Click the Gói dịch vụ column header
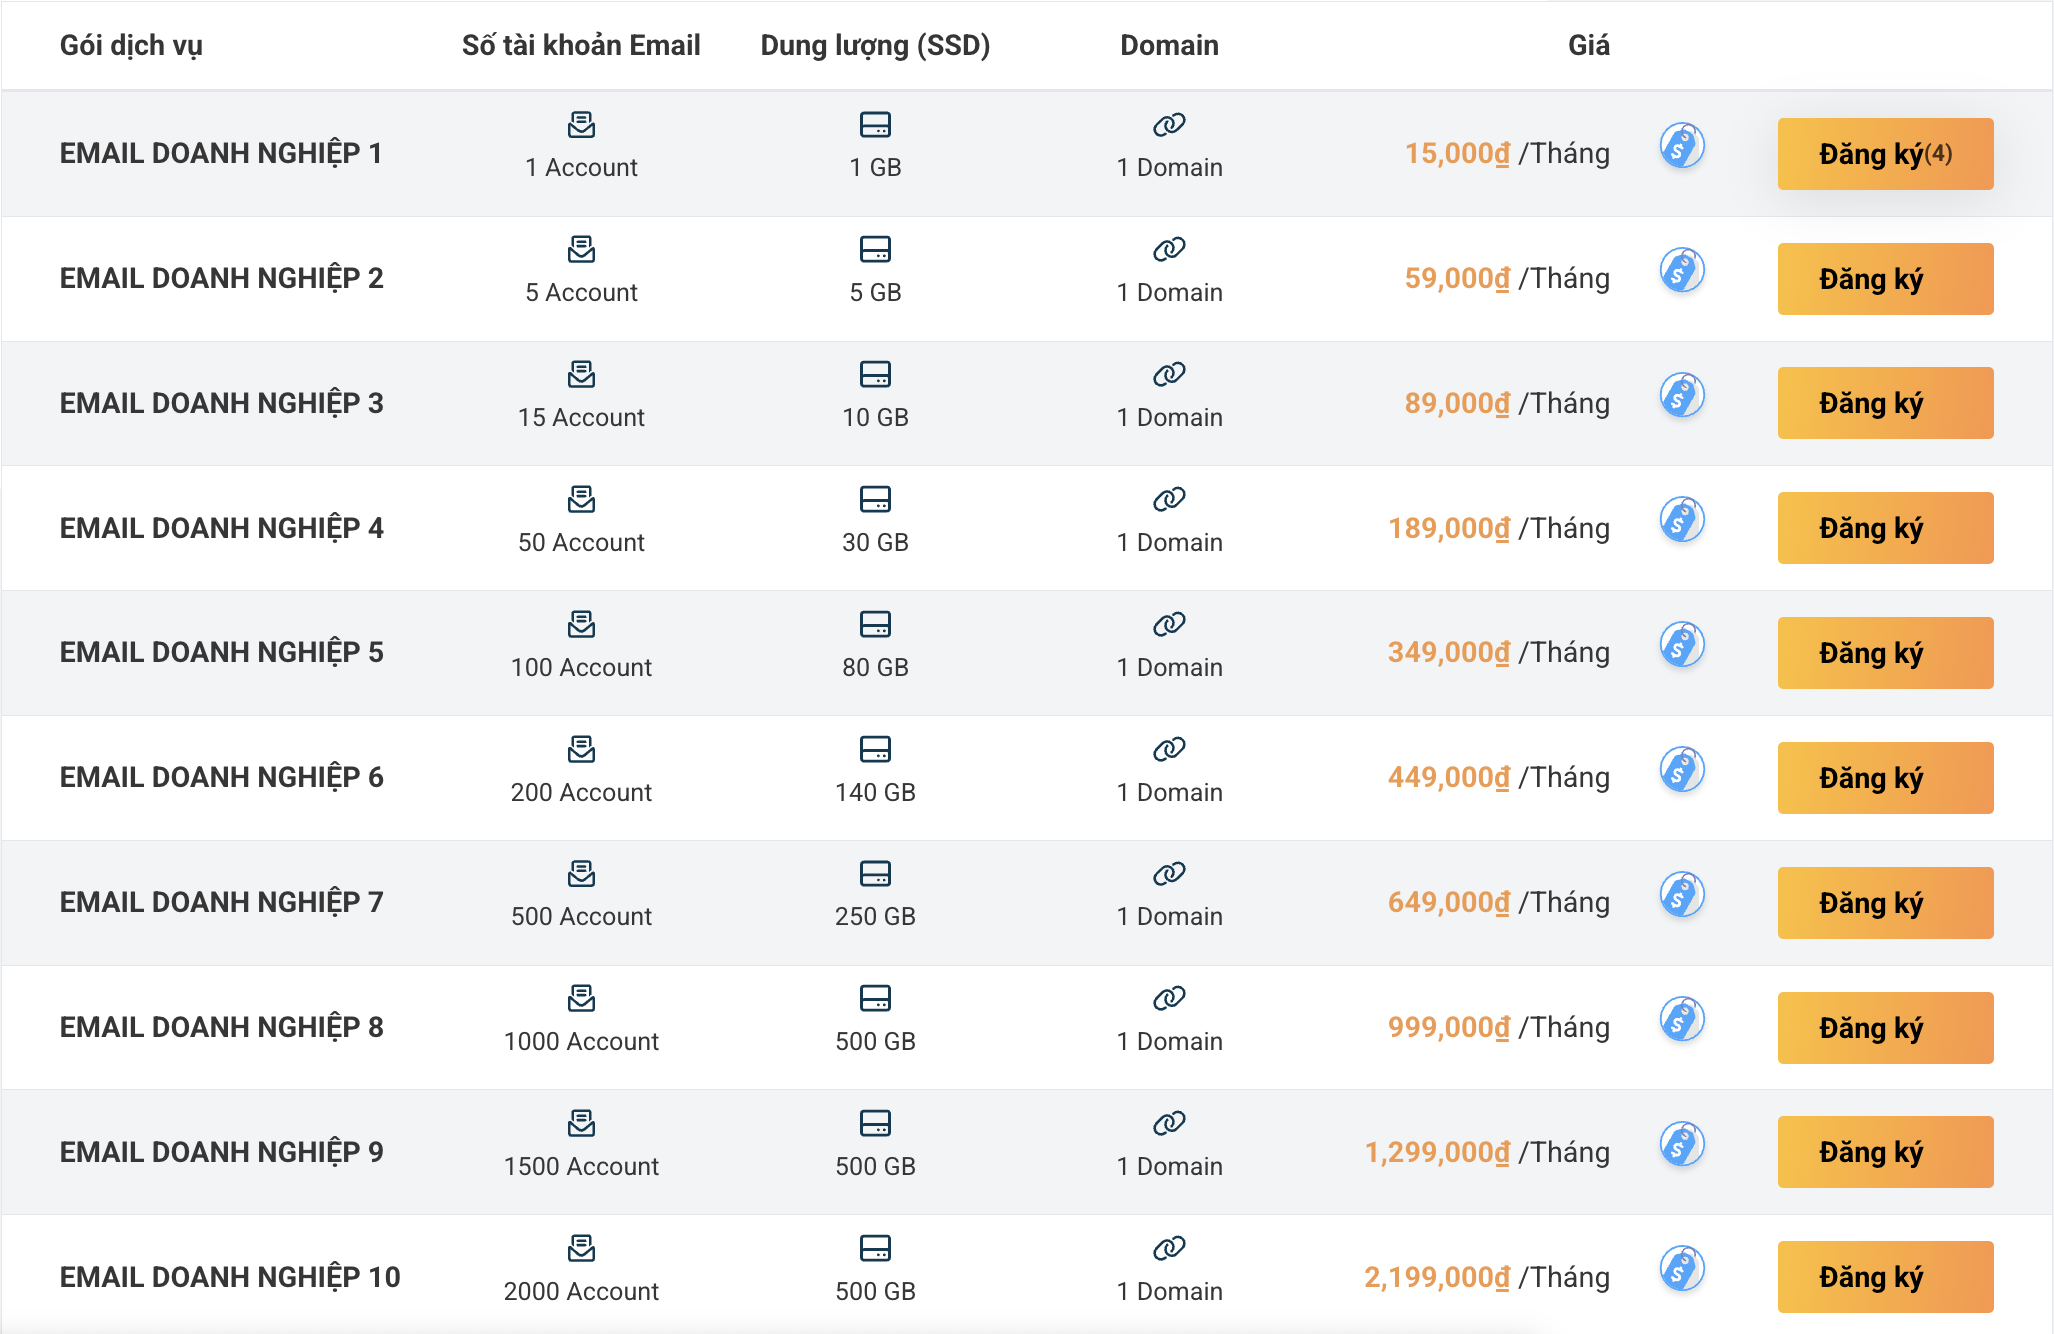2054x1334 pixels. (x=131, y=45)
